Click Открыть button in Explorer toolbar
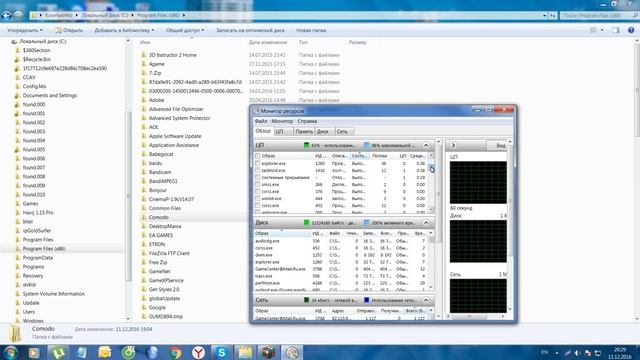This screenshot has width=640, height=360. pos(69,30)
